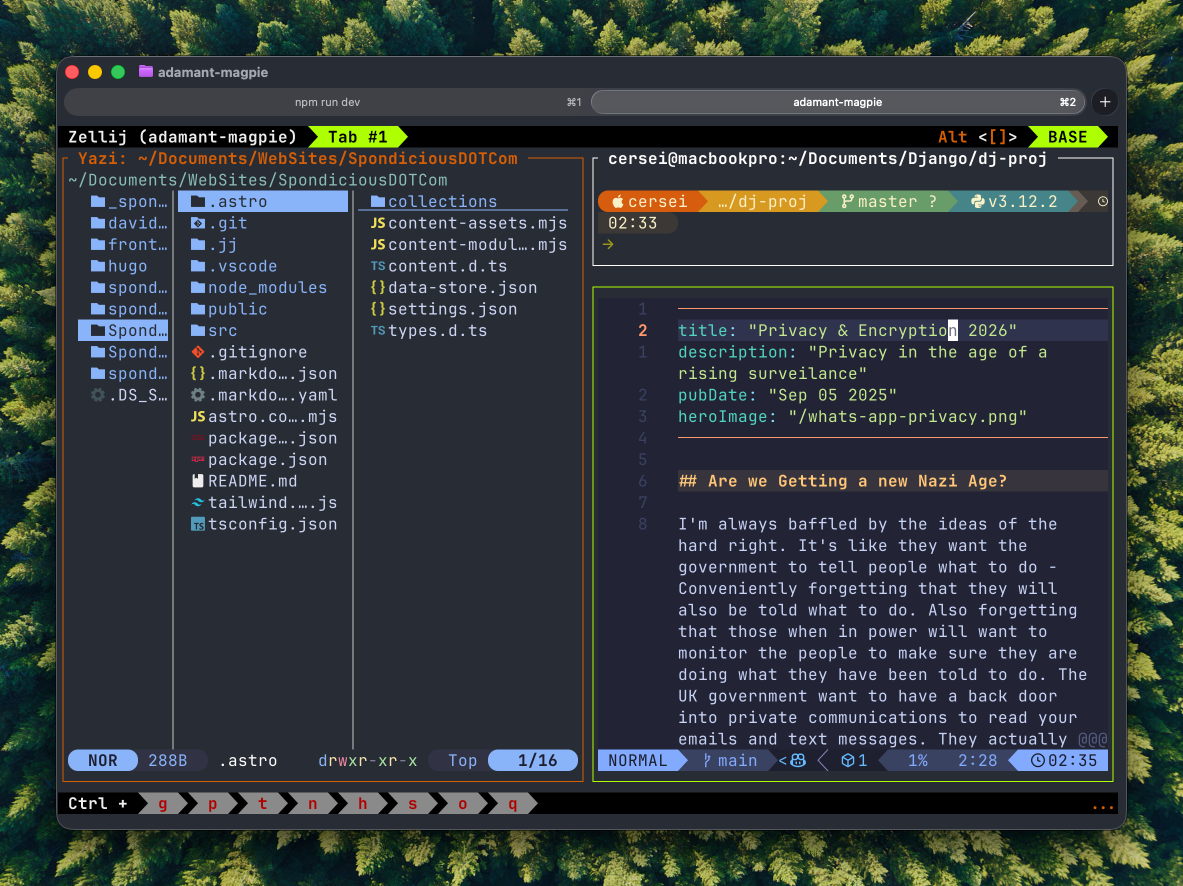Click the Python version segment icon

977,202
